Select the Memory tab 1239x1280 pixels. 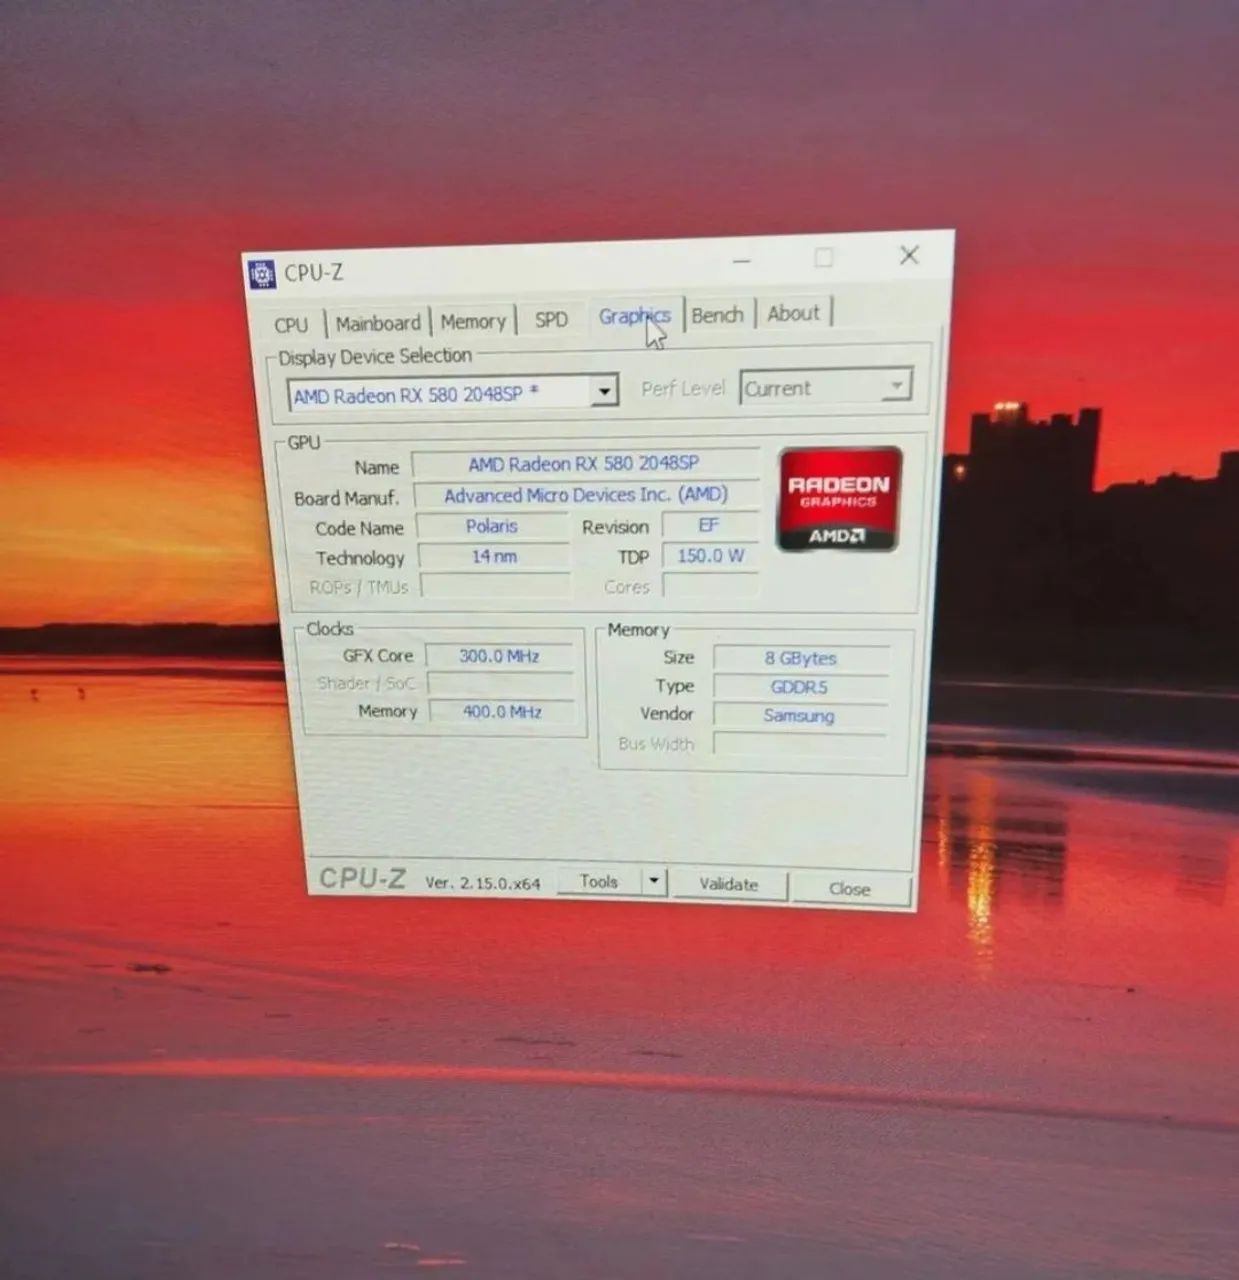(473, 321)
